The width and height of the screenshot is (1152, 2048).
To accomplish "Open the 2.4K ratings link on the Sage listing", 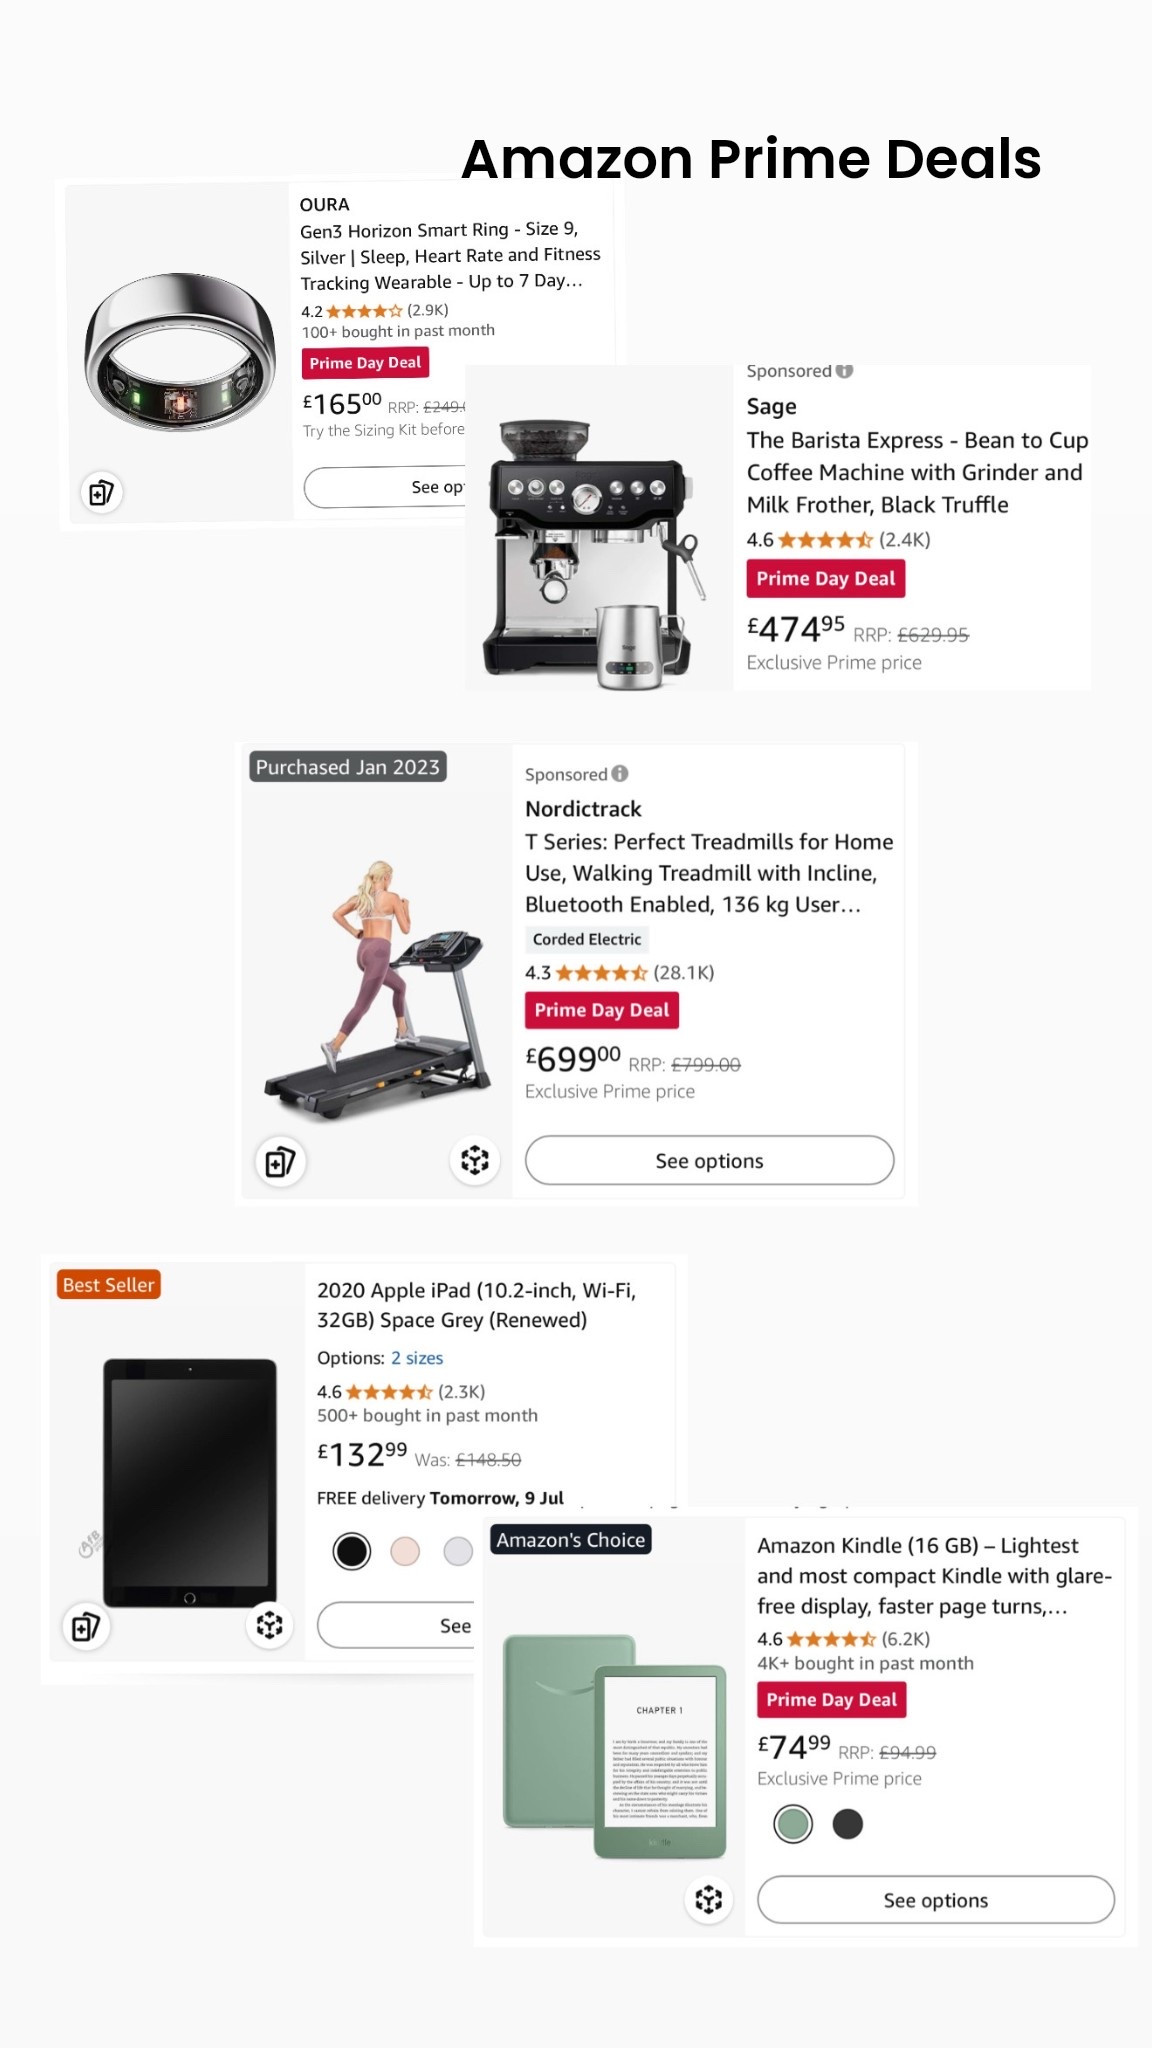I will tap(904, 540).
